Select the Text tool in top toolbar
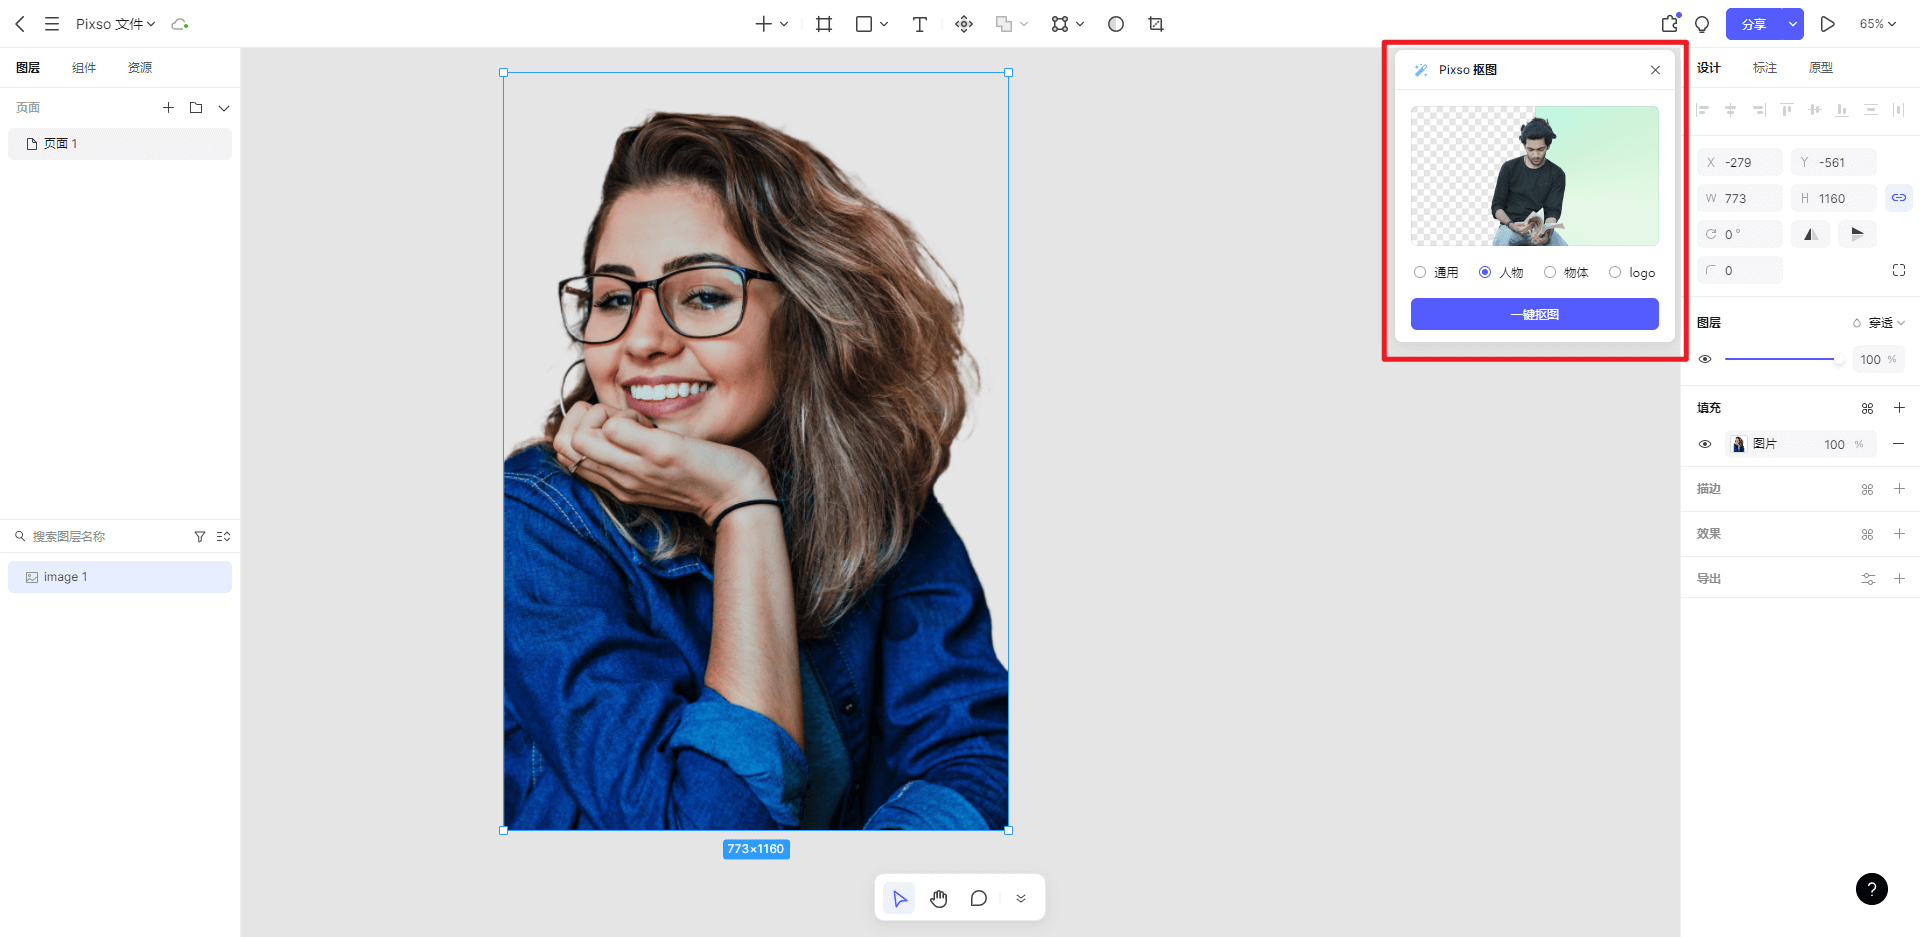Viewport: 1920px width, 937px height. pyautogui.click(x=919, y=24)
